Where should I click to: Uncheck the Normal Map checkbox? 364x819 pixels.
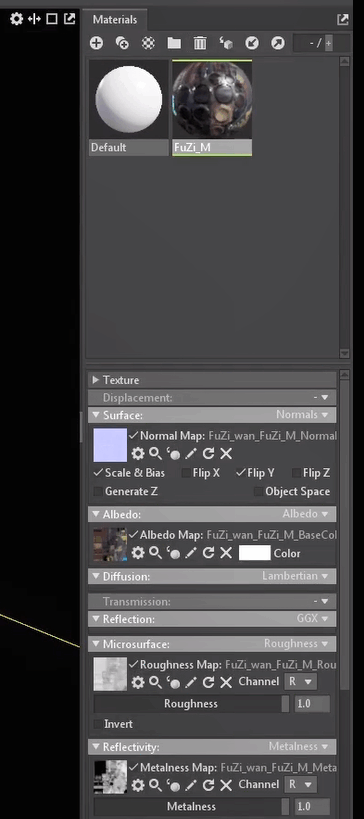coord(134,435)
